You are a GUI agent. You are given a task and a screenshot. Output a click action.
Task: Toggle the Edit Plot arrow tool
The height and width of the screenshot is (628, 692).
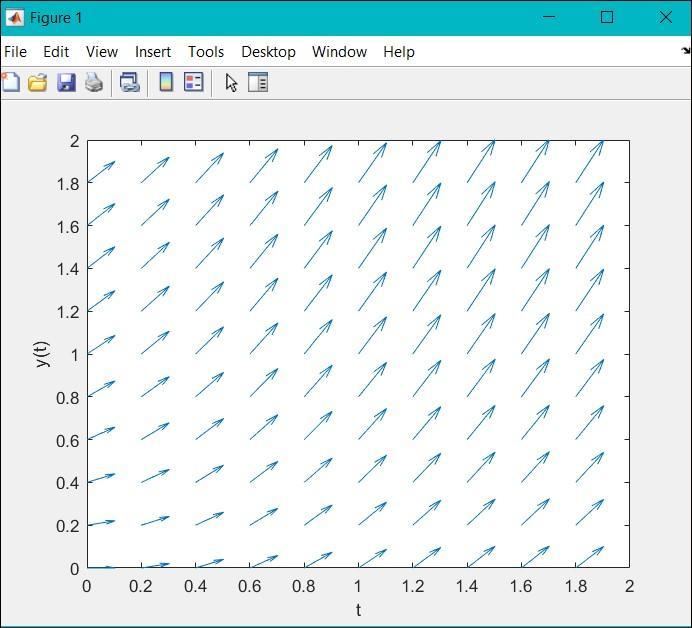point(231,83)
